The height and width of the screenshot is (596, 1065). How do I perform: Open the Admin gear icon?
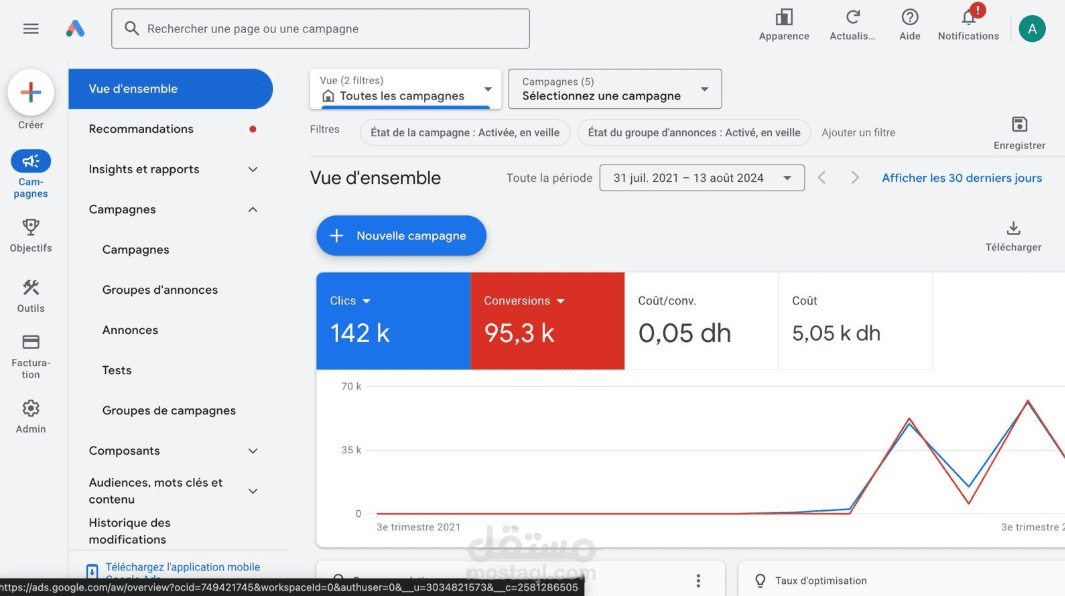[31, 408]
